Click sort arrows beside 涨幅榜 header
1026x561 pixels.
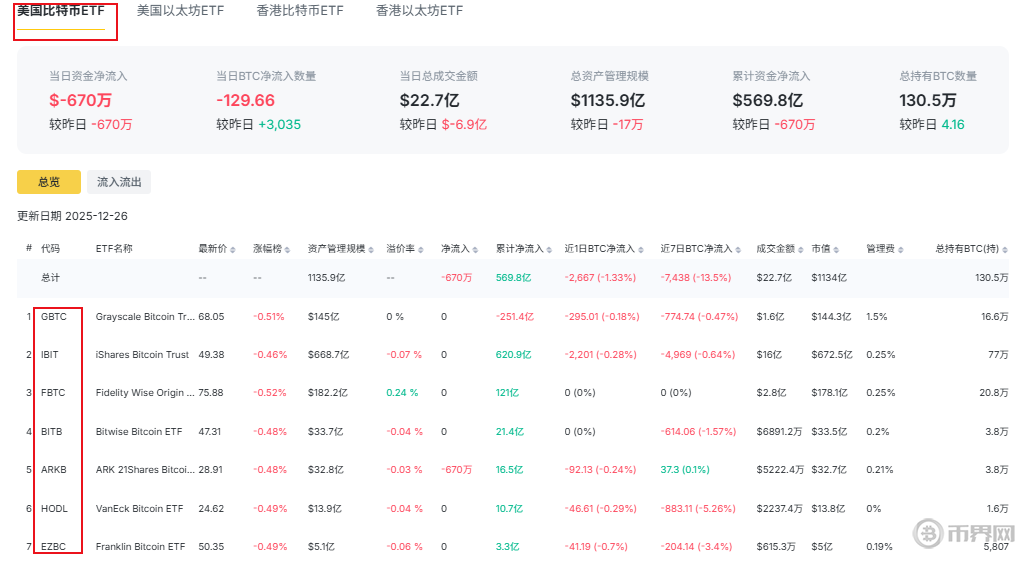tap(288, 249)
